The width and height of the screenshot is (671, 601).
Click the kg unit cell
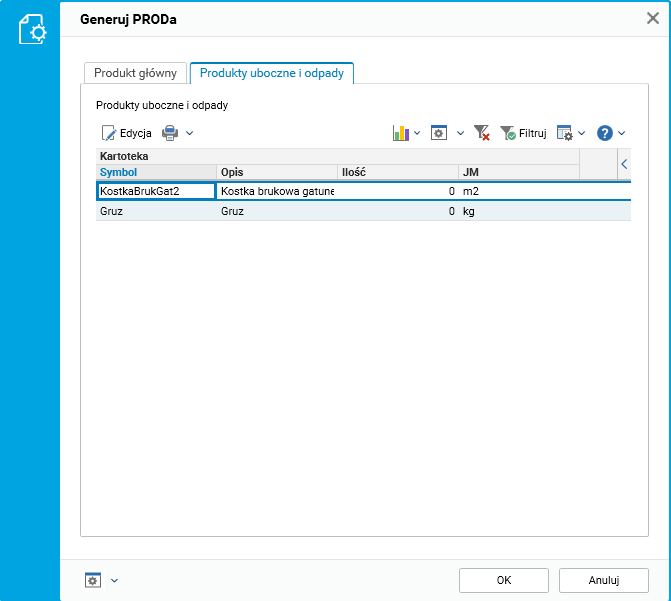point(519,211)
